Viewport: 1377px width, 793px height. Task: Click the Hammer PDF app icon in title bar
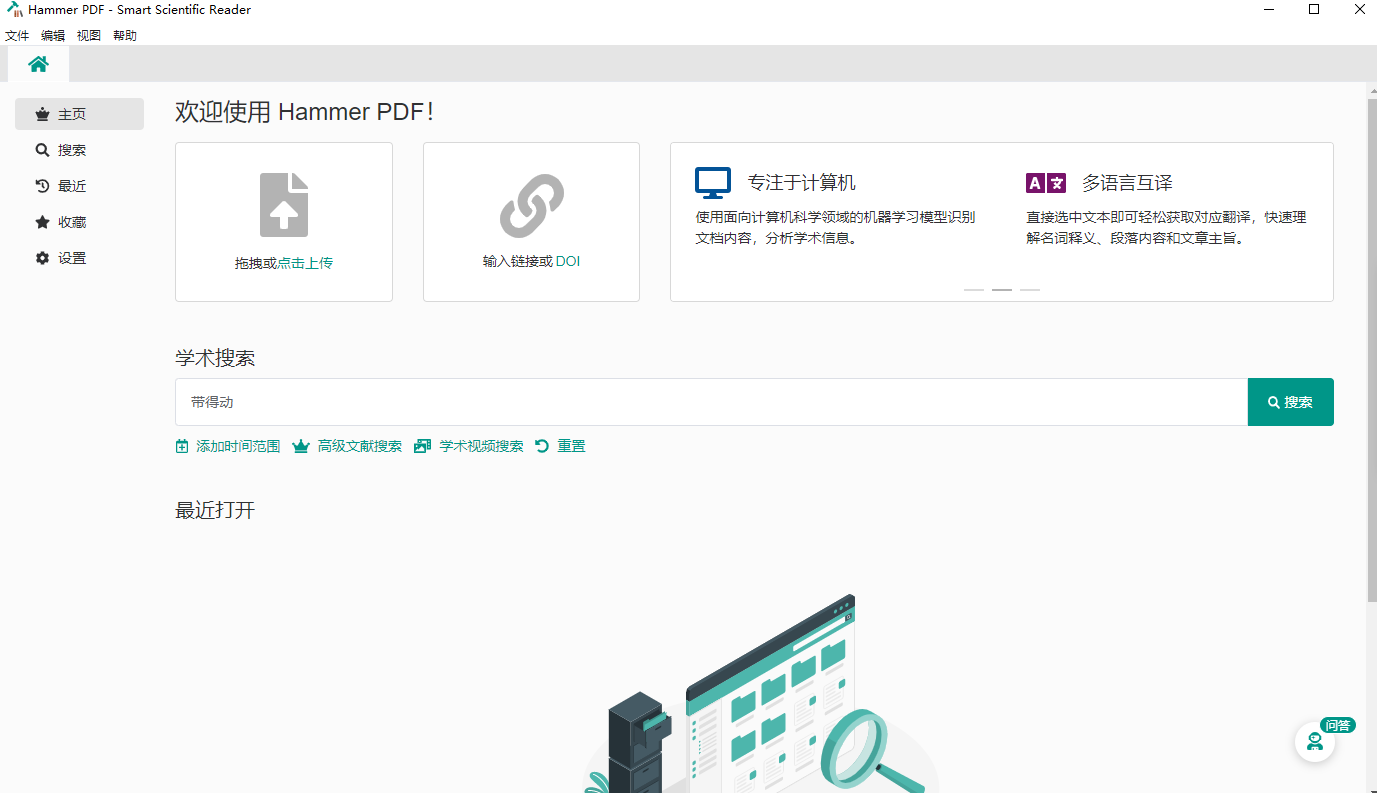coord(15,10)
